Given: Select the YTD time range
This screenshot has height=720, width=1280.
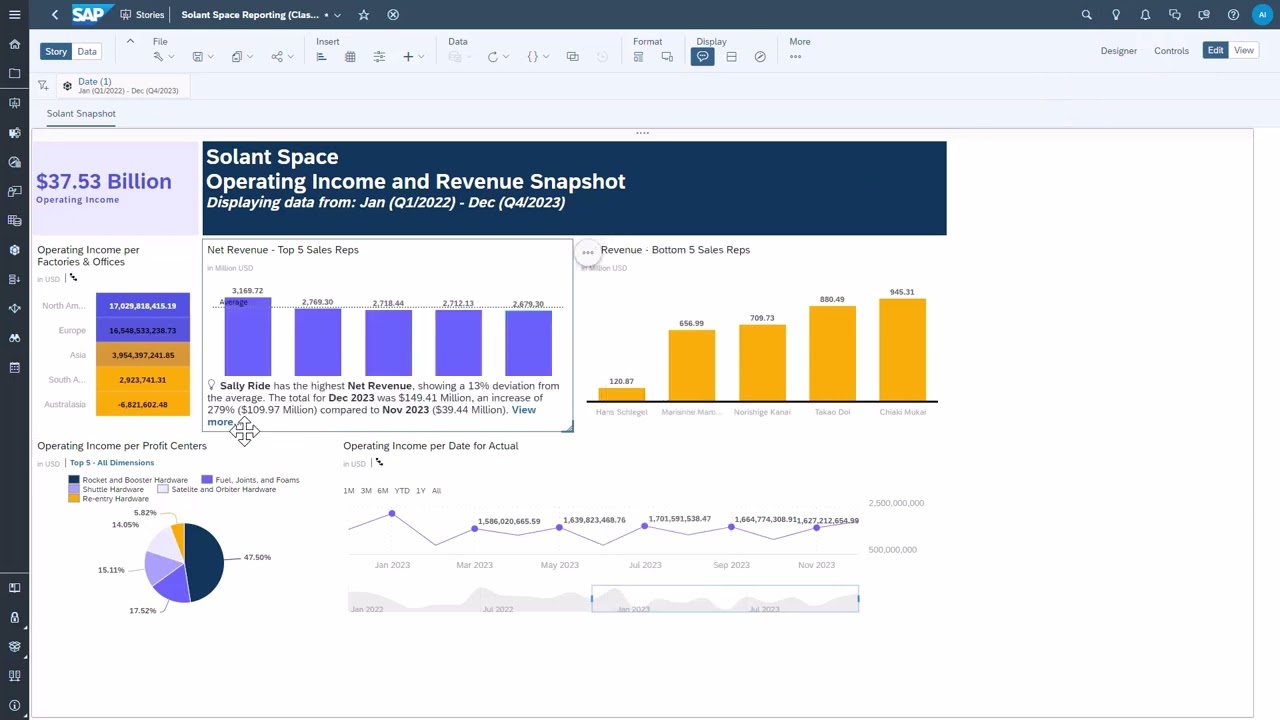Looking at the screenshot, I should click(x=402, y=491).
